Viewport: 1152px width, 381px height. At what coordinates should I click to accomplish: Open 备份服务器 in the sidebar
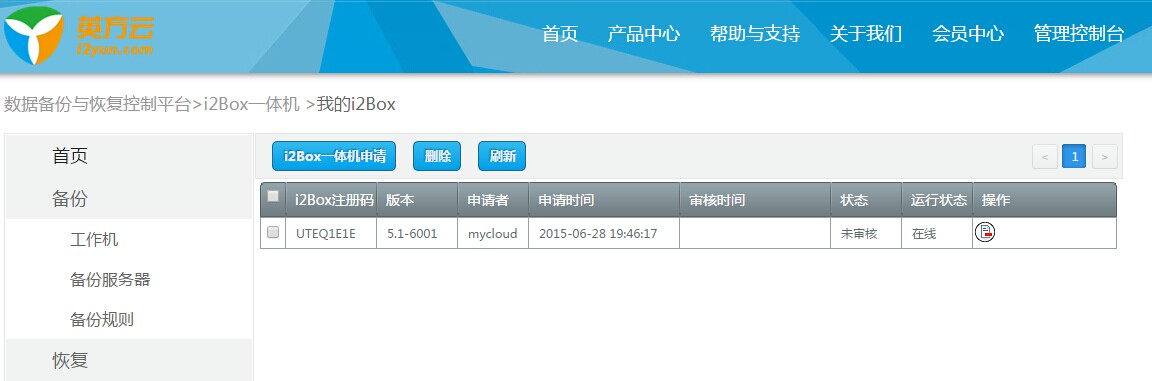click(110, 280)
